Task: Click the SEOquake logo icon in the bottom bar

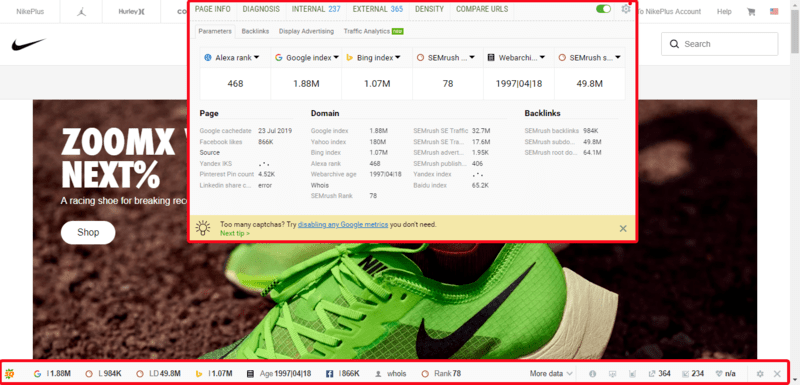Action: [x=9, y=374]
